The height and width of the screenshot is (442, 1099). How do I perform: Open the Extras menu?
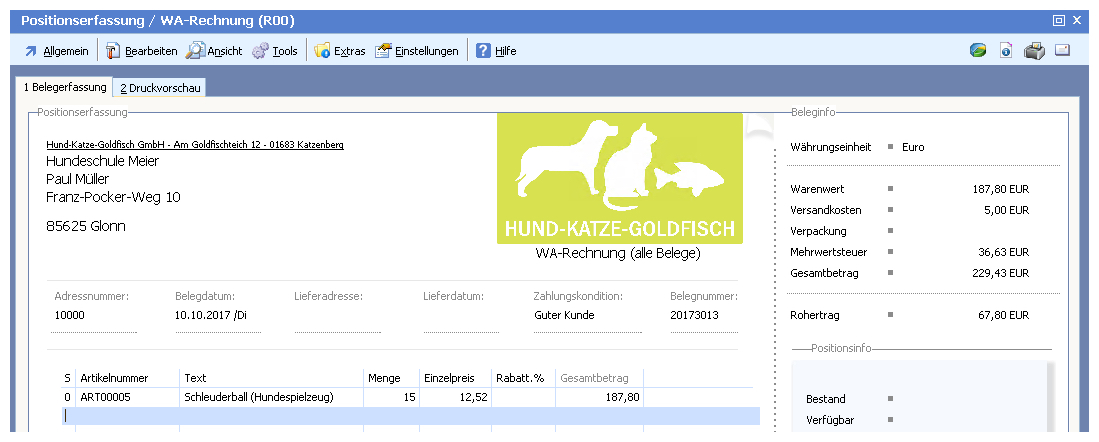340,51
